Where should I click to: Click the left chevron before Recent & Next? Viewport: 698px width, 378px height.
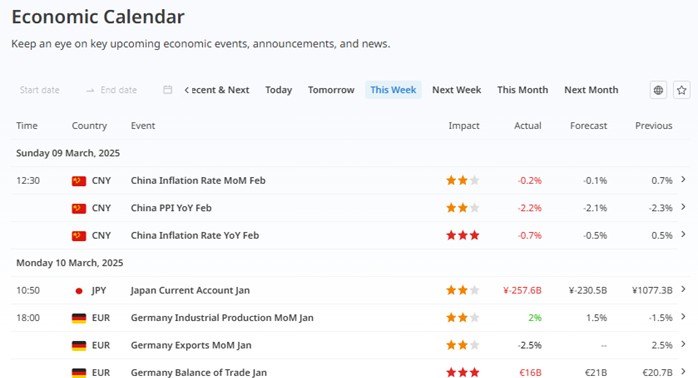[187, 90]
